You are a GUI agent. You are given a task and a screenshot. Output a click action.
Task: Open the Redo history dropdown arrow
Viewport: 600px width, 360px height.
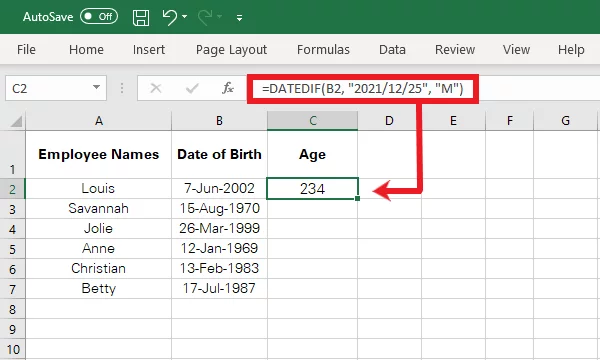pyautogui.click(x=220, y=17)
